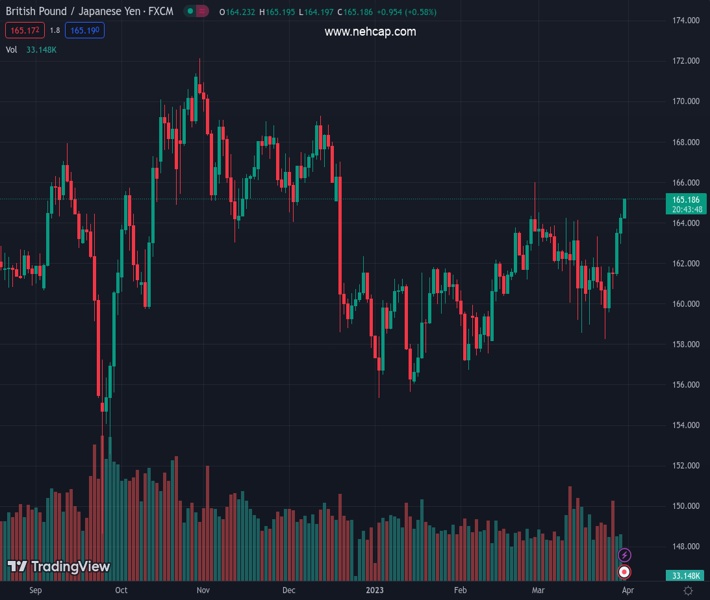Click the 165.186 current price label
The height and width of the screenshot is (600, 710).
click(688, 200)
